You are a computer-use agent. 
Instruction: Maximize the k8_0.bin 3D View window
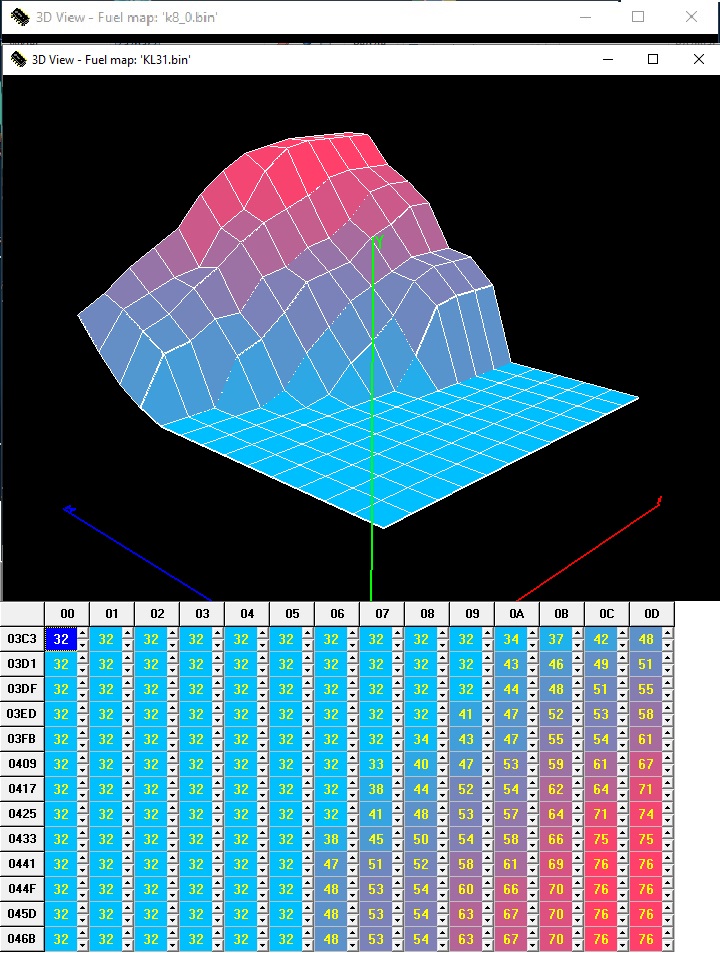pos(638,17)
